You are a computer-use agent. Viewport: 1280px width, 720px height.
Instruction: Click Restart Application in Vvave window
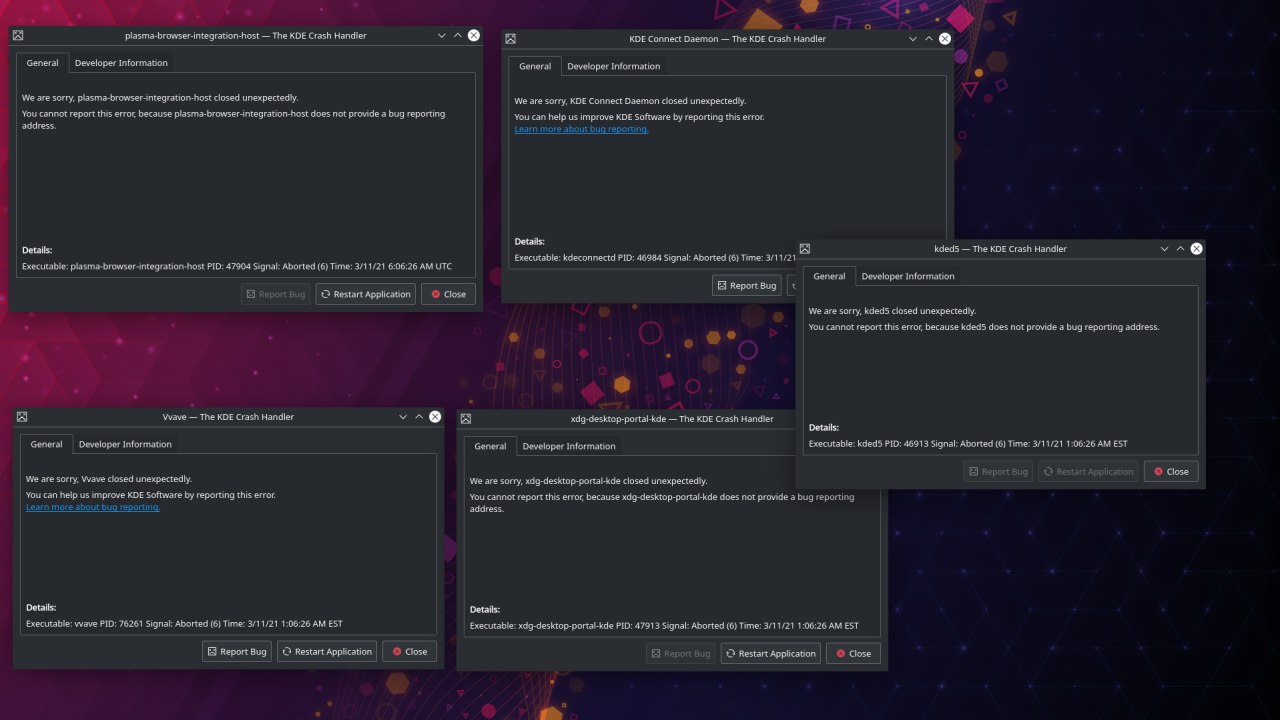pos(327,651)
